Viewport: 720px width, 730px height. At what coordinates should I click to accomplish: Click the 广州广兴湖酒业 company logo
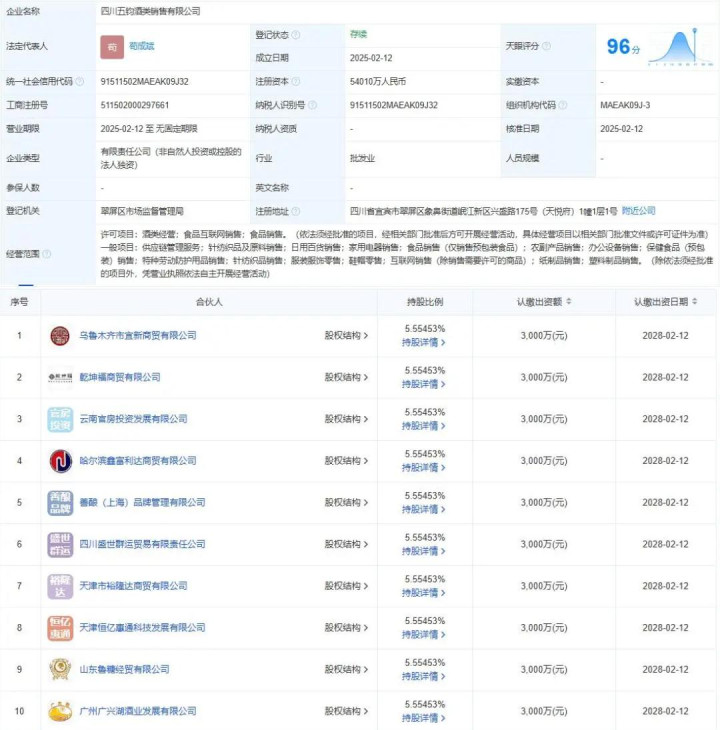60,711
